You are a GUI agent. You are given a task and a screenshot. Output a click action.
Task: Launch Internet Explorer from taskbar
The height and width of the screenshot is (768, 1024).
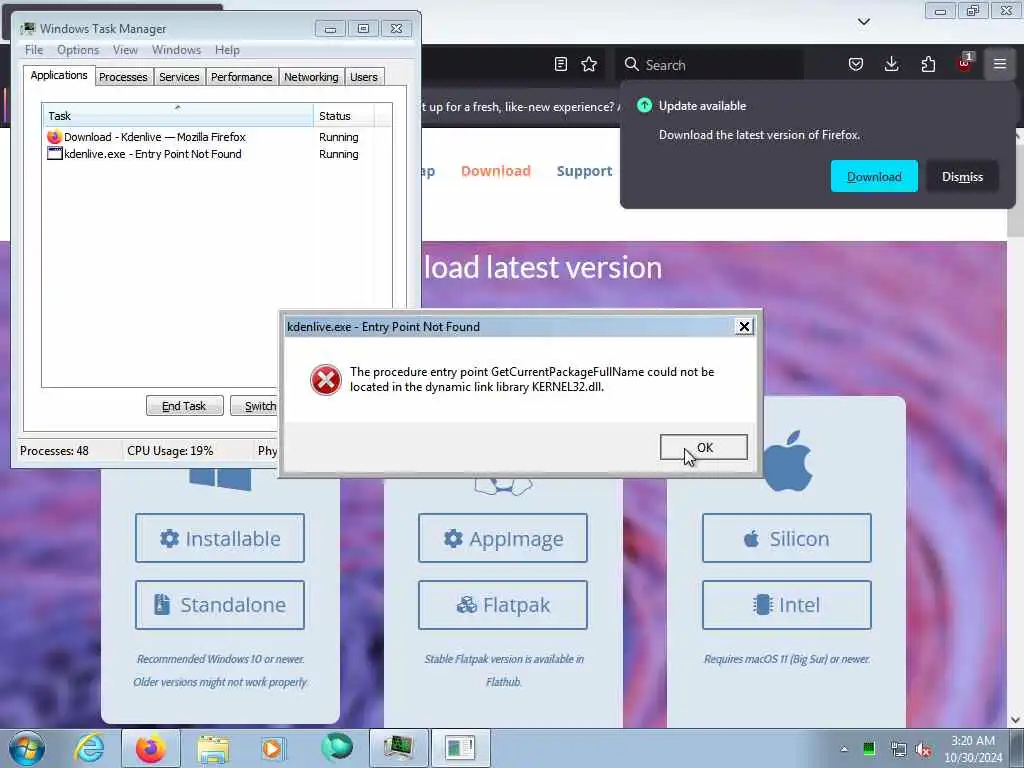click(x=89, y=748)
